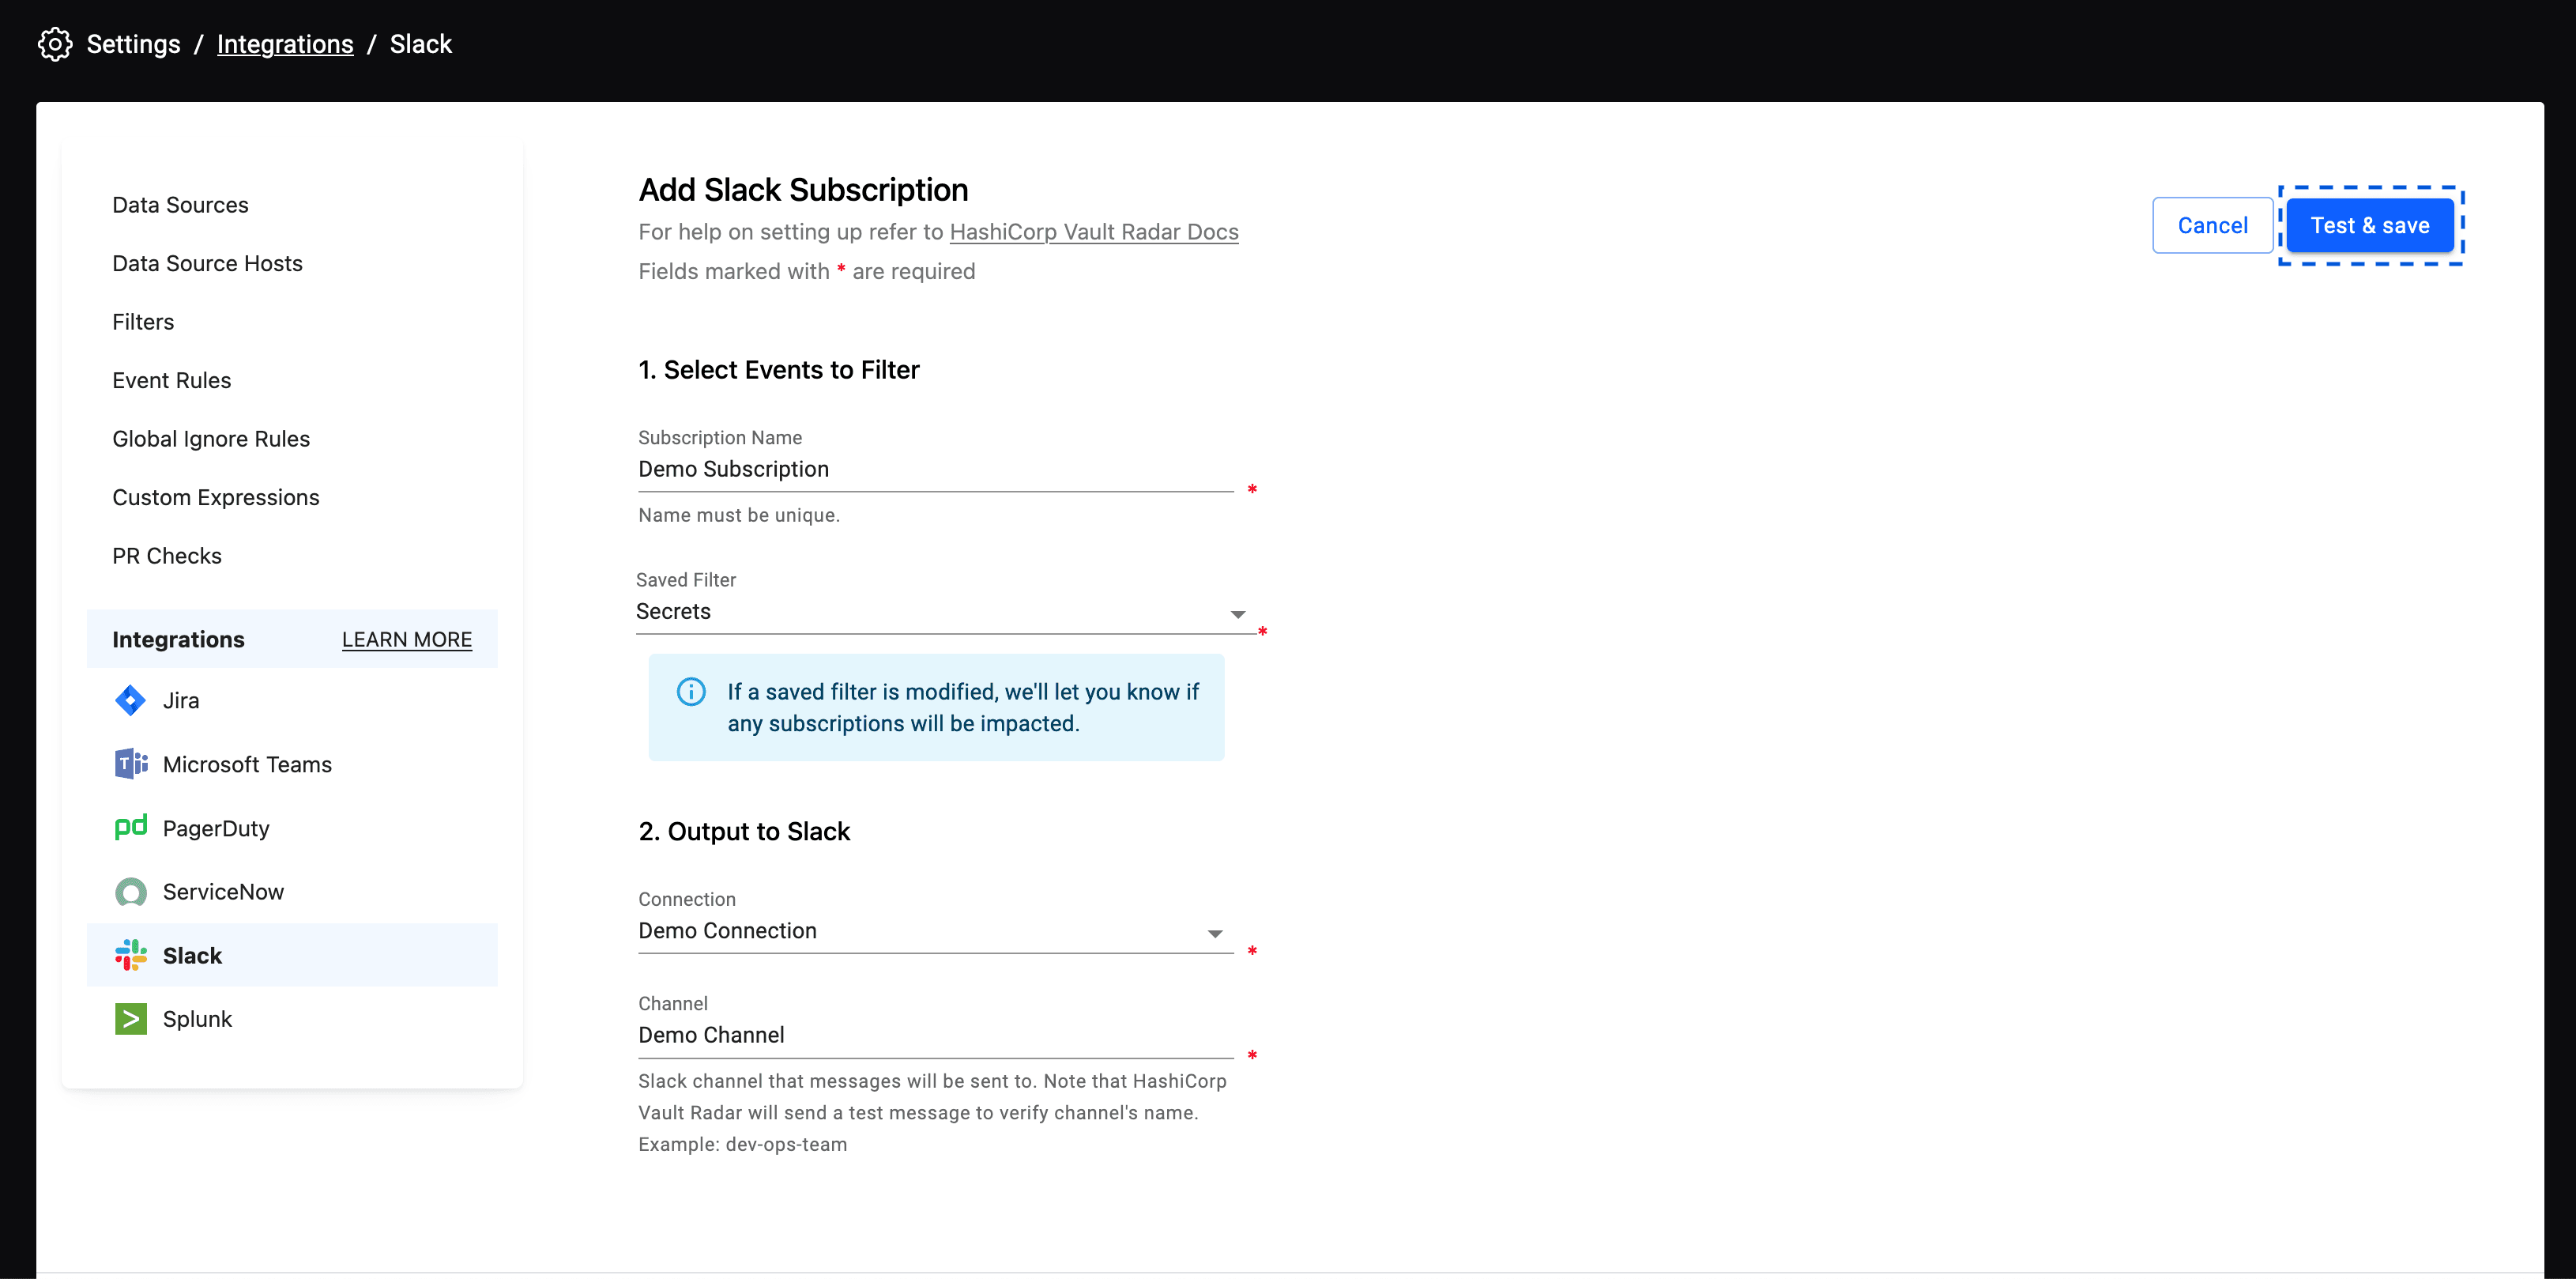
Task: Select the Global Ignore Rules menu item
Action: coord(210,439)
